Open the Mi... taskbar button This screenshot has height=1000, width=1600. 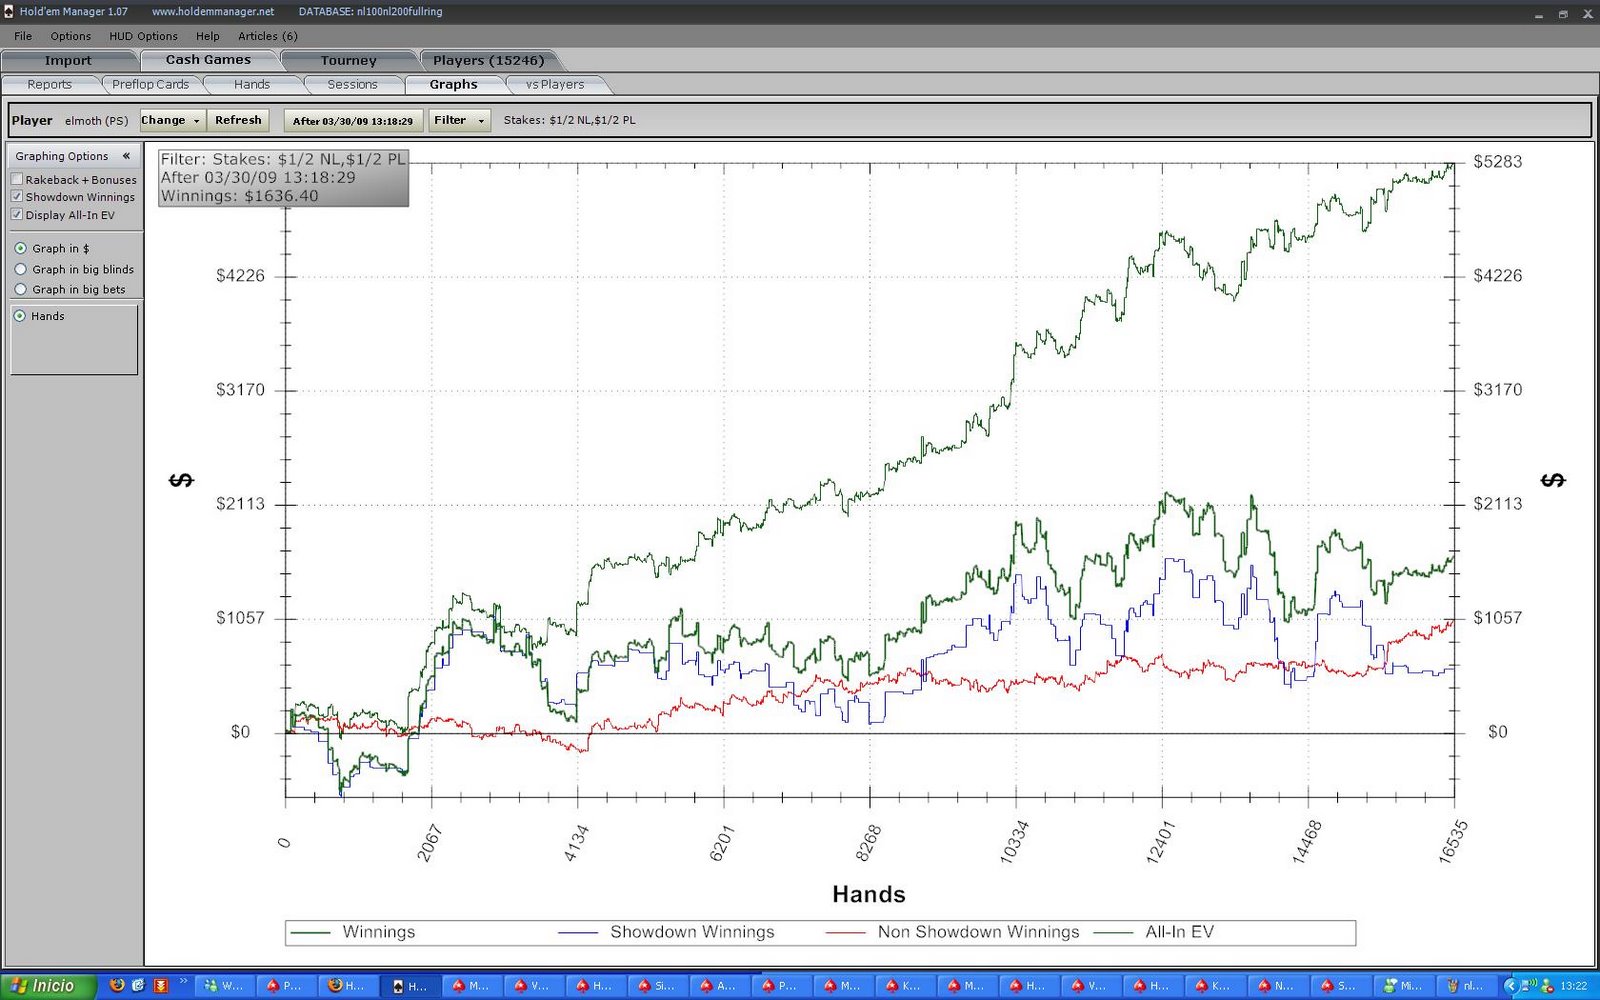click(1403, 986)
